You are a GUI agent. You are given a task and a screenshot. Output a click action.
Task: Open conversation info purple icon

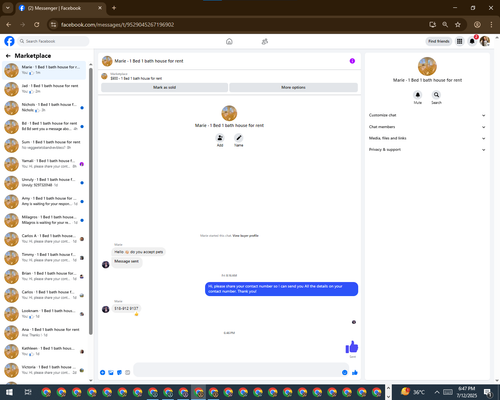point(352,61)
